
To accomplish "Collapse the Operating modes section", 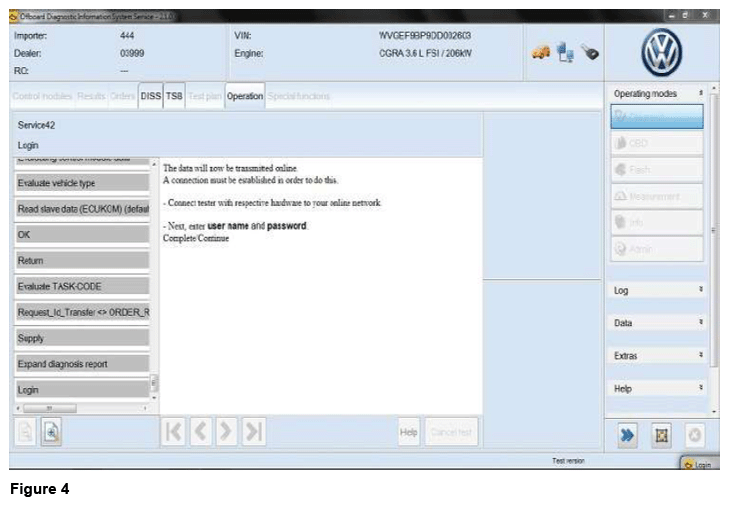I will coord(701,93).
